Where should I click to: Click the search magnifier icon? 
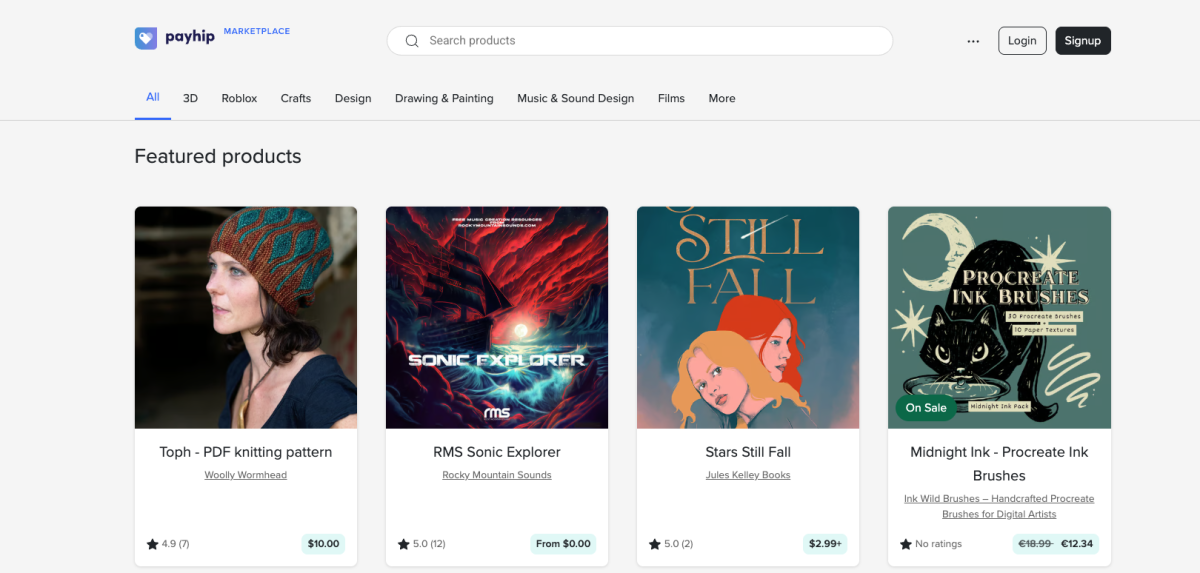[412, 41]
